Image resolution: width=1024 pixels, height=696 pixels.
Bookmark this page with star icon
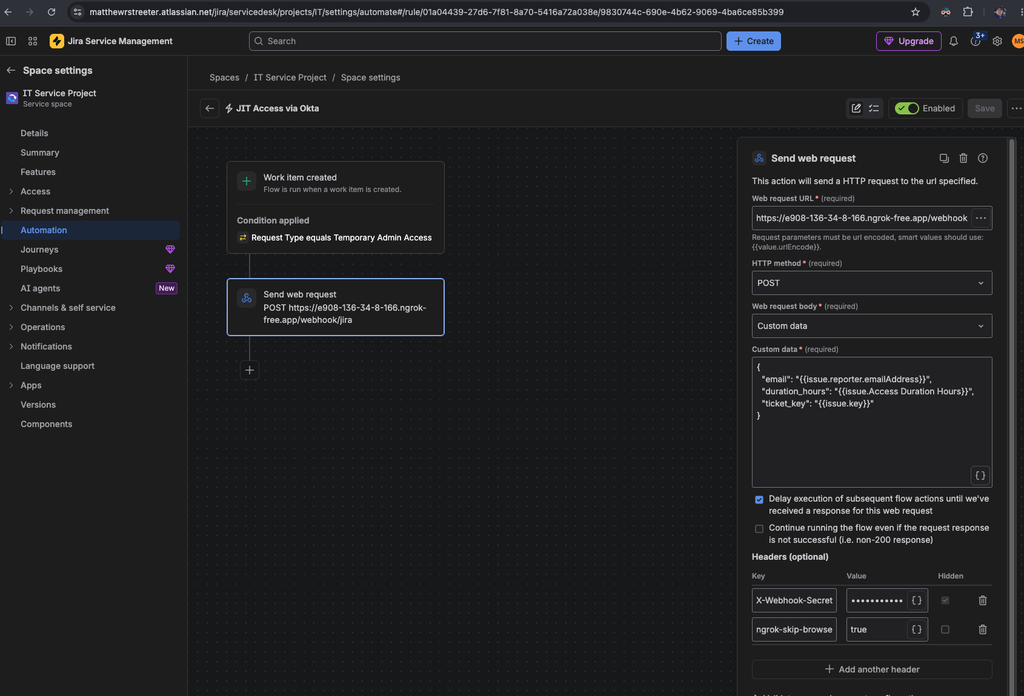coord(915,12)
